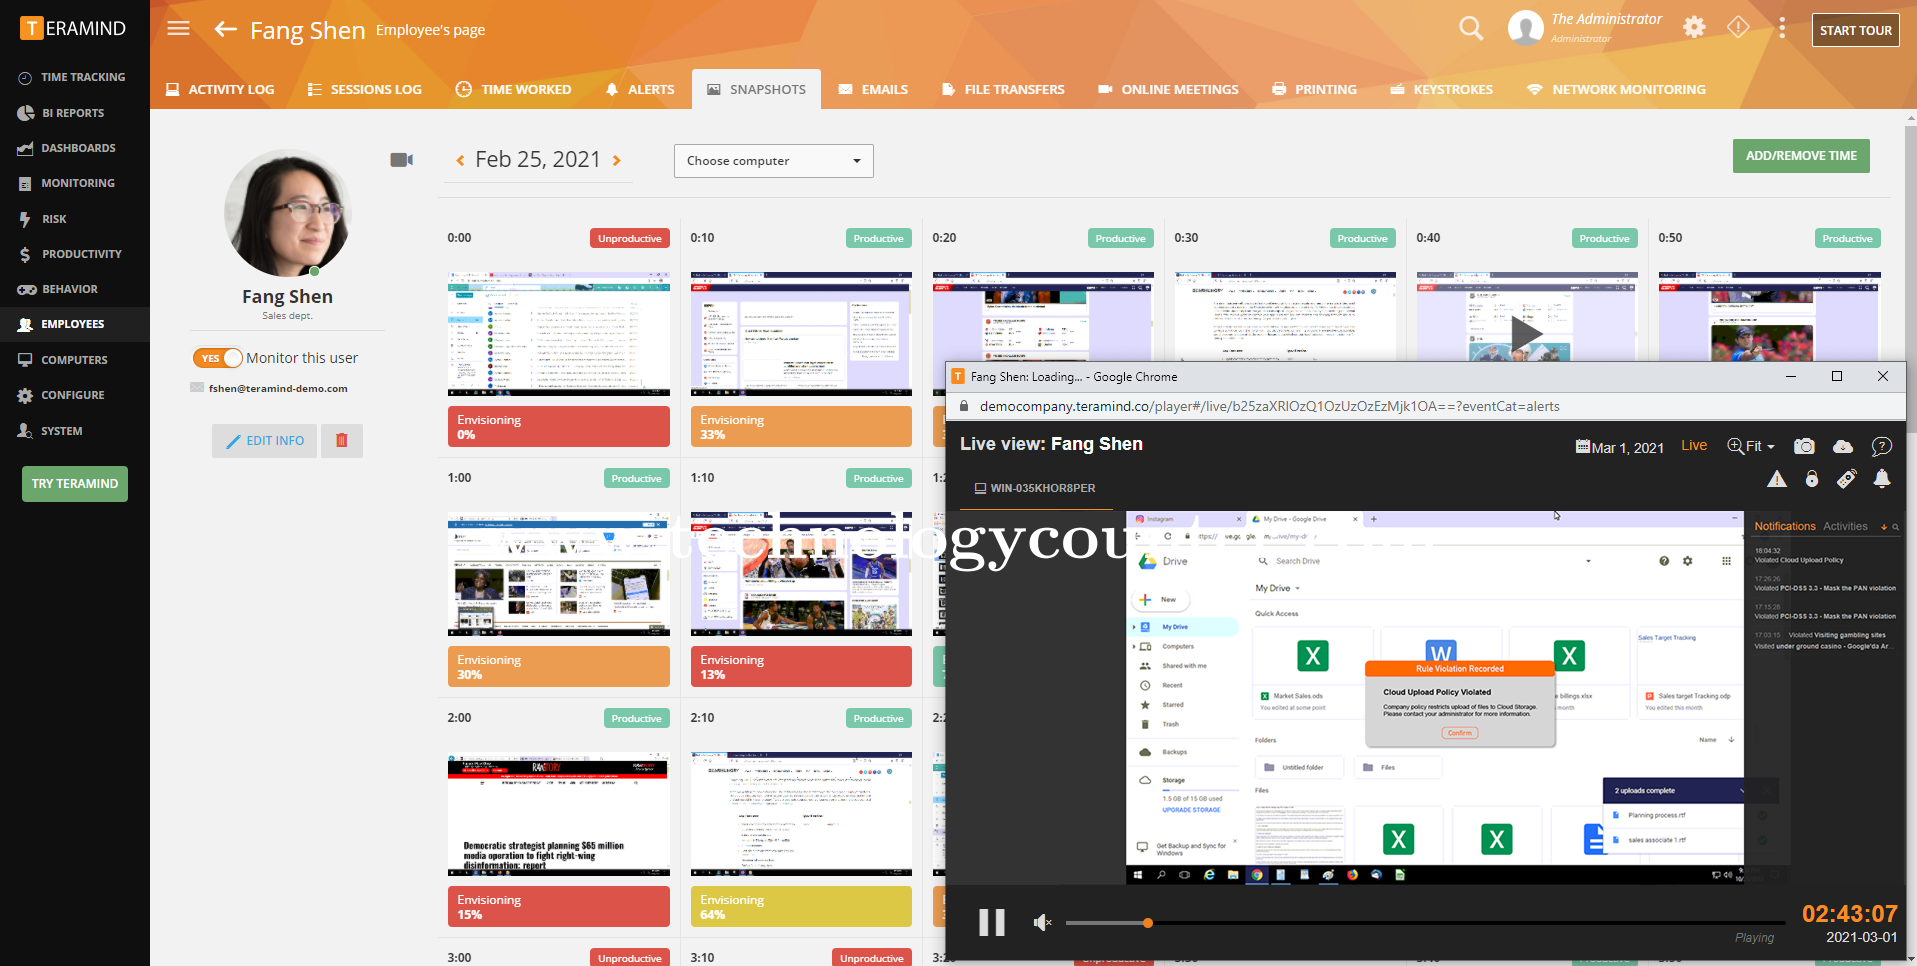Image resolution: width=1917 pixels, height=966 pixels.
Task: Click Envisioning 64% bar under 2:10 snapshot
Action: 801,907
